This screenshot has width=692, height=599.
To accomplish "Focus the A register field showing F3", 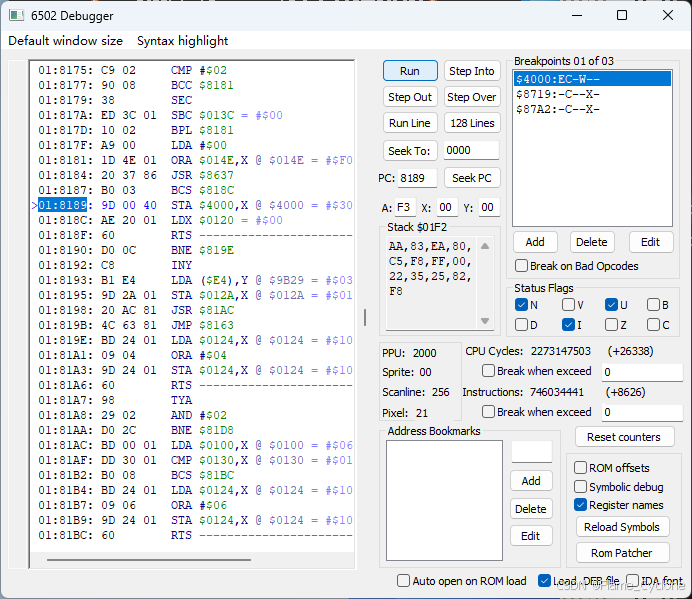I will coord(405,207).
